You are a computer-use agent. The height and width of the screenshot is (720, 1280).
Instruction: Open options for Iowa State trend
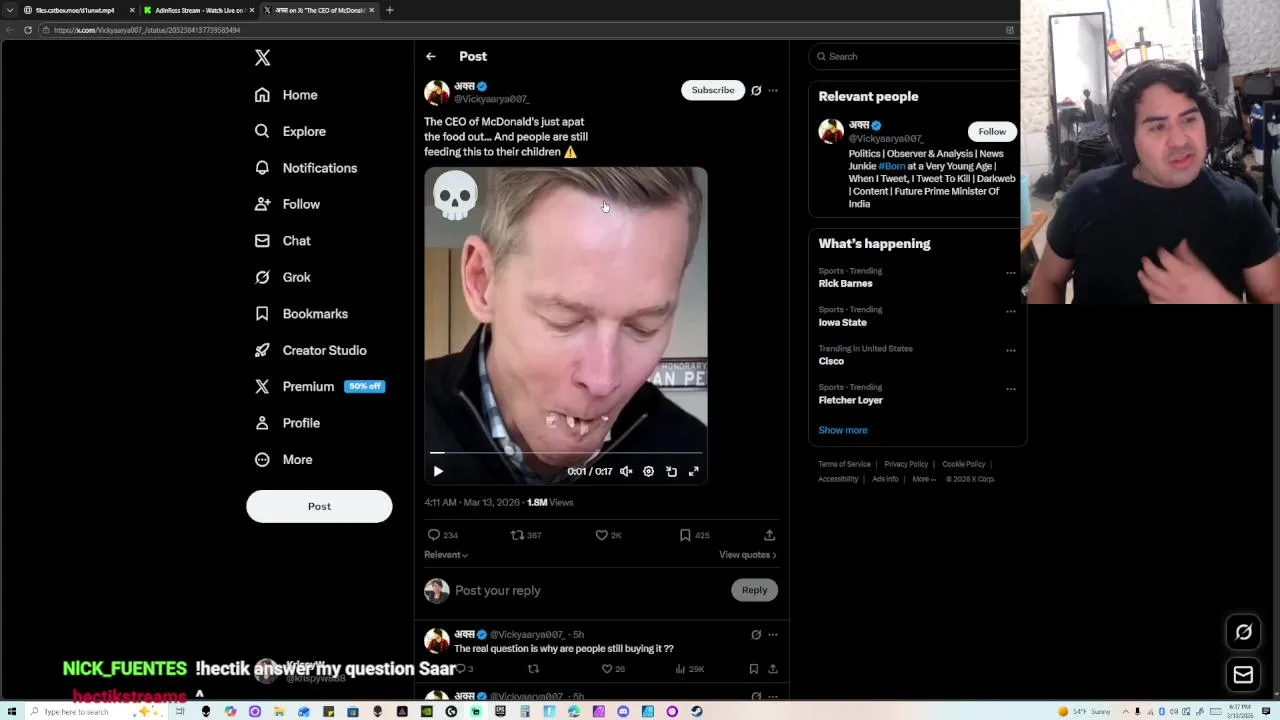coord(1010,311)
